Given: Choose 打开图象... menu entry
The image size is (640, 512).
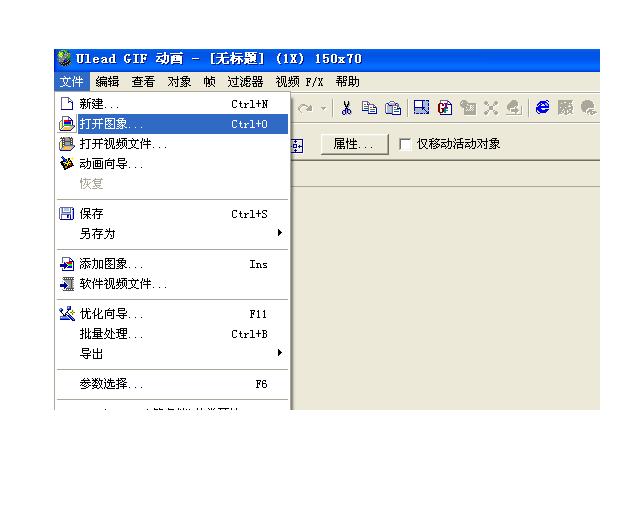Looking at the screenshot, I should coord(173,124).
